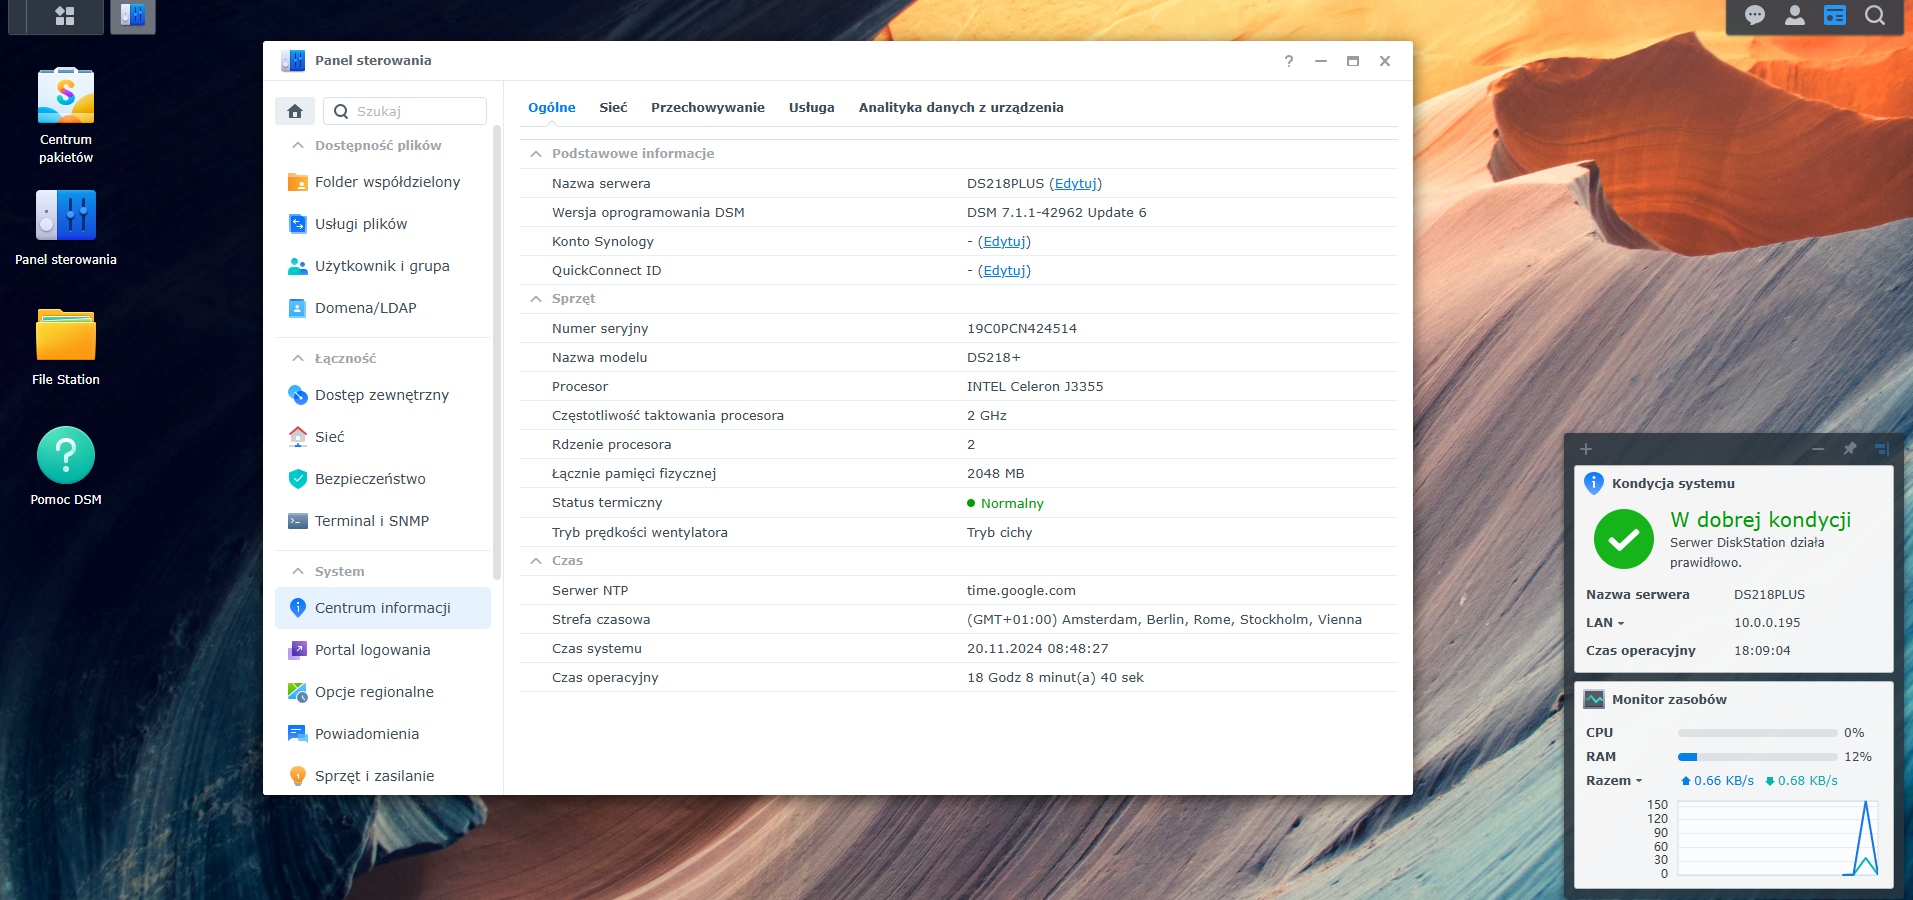
Task: Click the Tryb cichy fan value
Action: [x=999, y=533]
